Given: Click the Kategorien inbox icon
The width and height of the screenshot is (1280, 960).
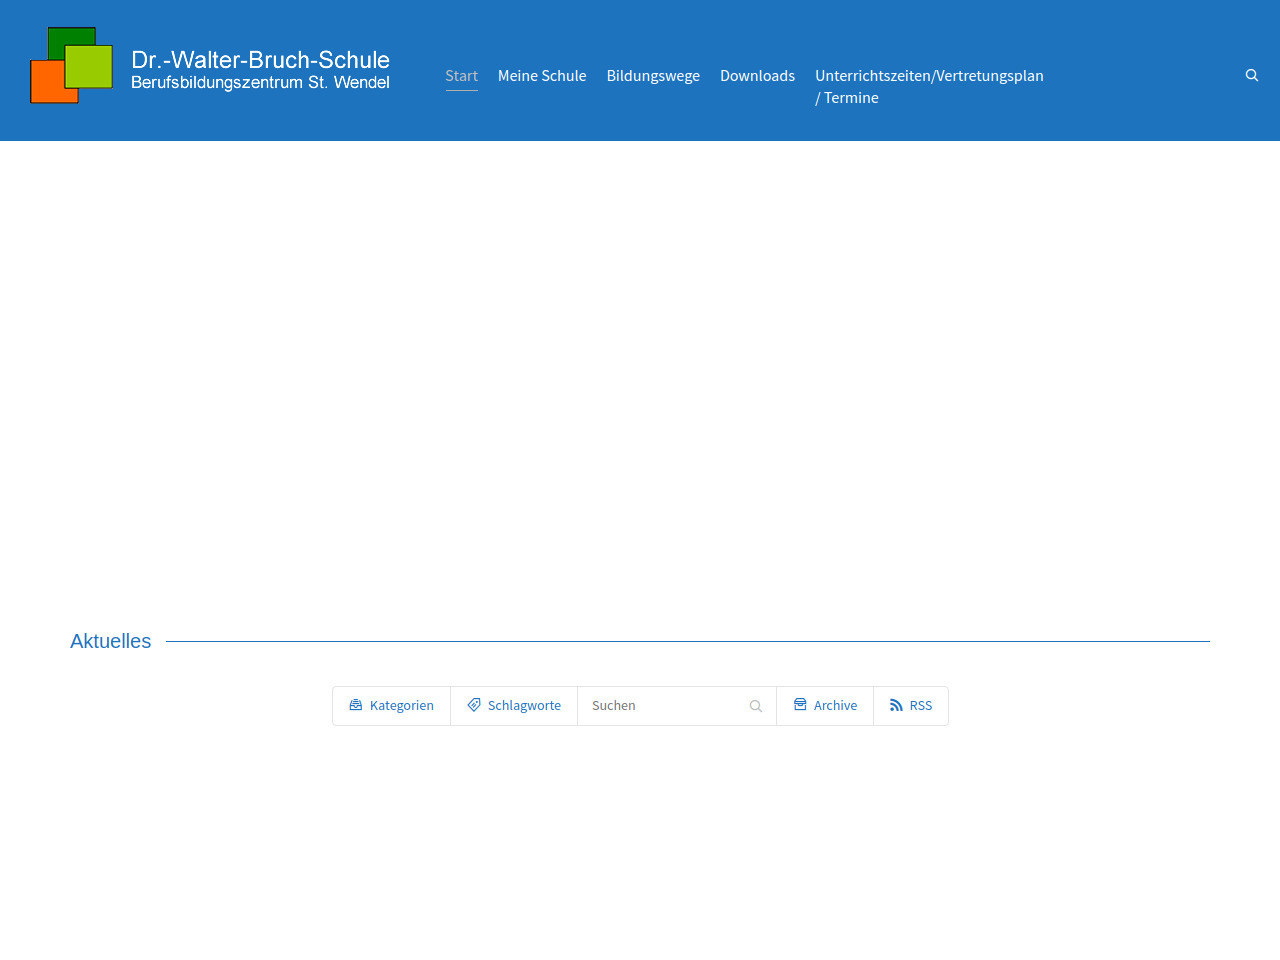Looking at the screenshot, I should [x=356, y=705].
